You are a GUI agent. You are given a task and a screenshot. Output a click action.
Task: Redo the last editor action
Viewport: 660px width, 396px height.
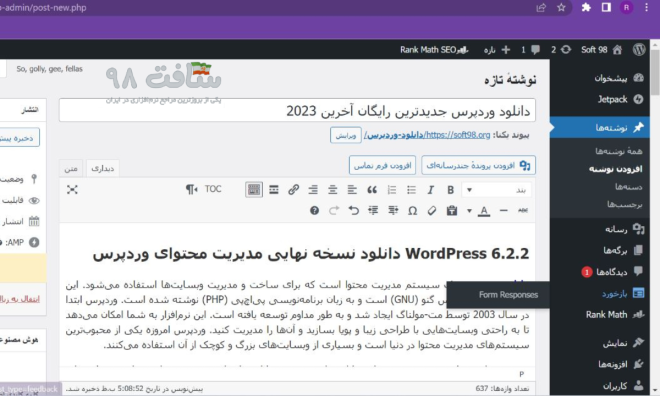point(334,210)
